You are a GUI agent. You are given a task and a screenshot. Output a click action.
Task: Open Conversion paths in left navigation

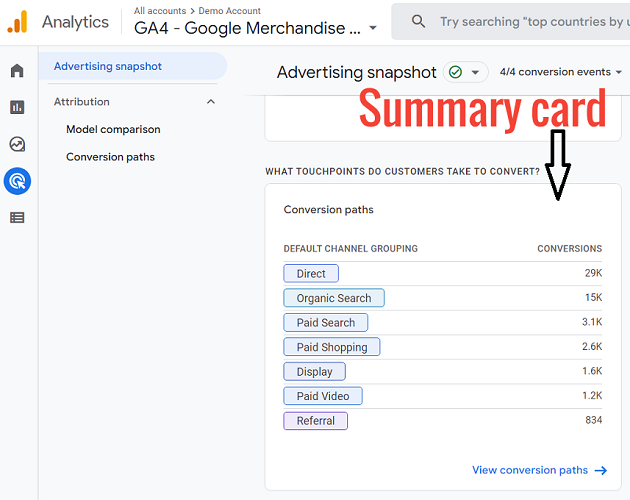click(110, 157)
